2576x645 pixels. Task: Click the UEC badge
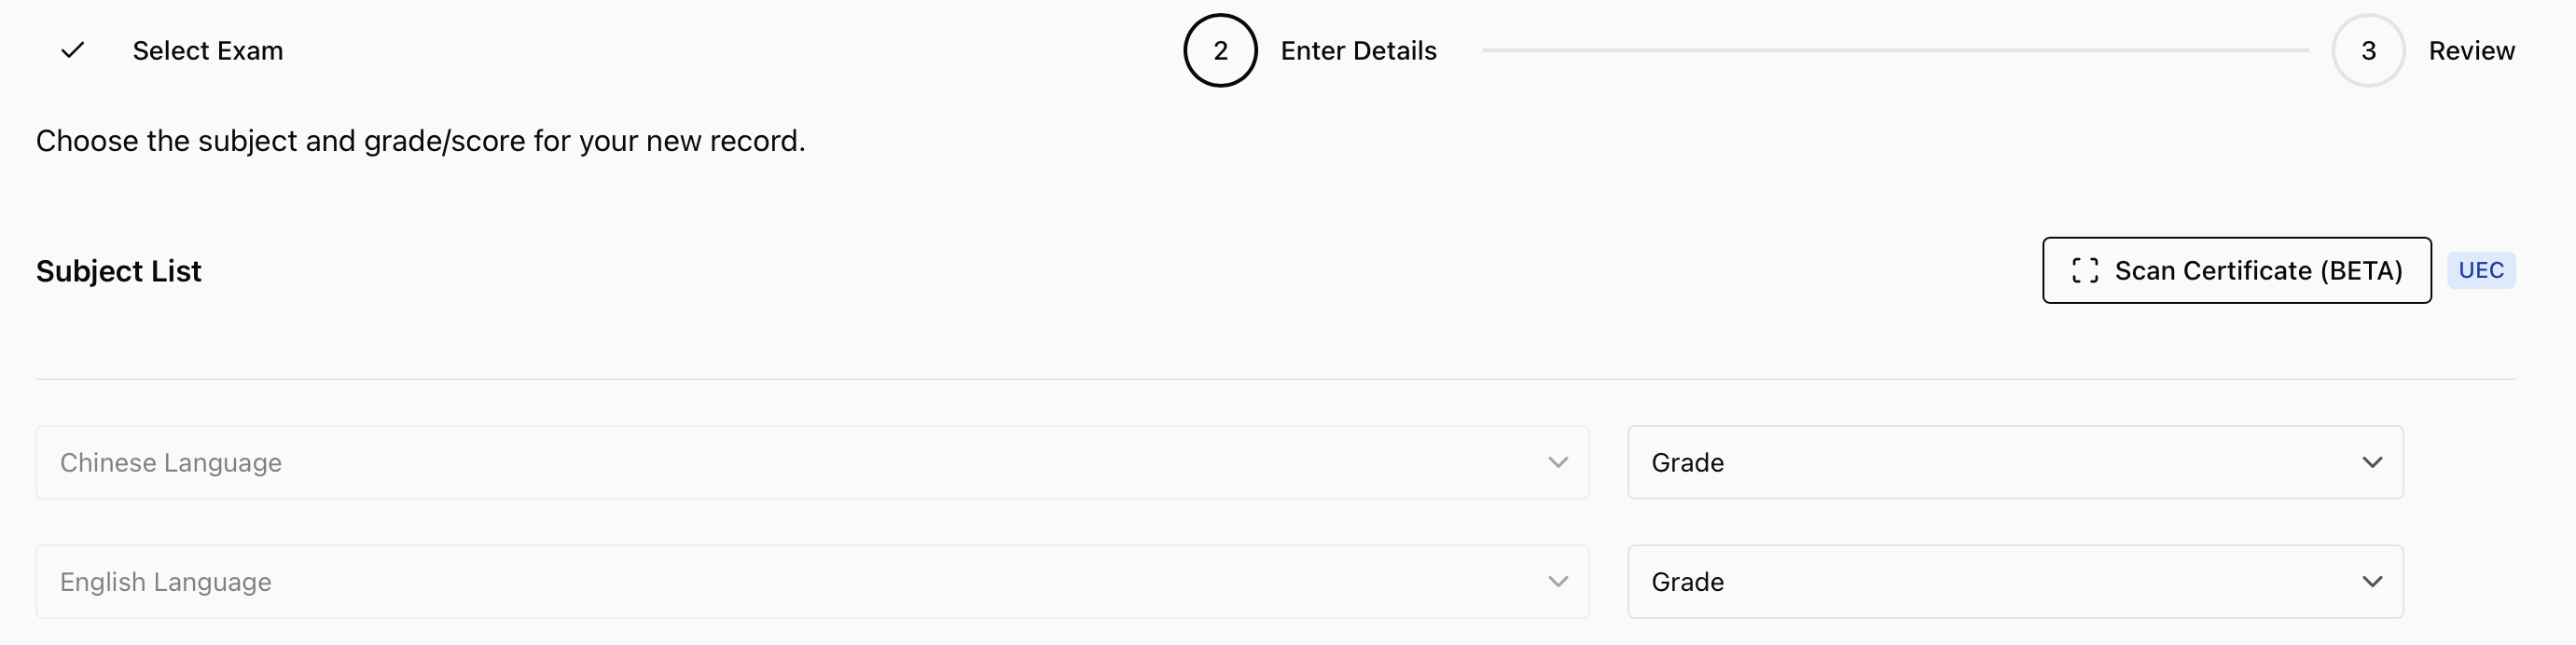(x=2481, y=270)
